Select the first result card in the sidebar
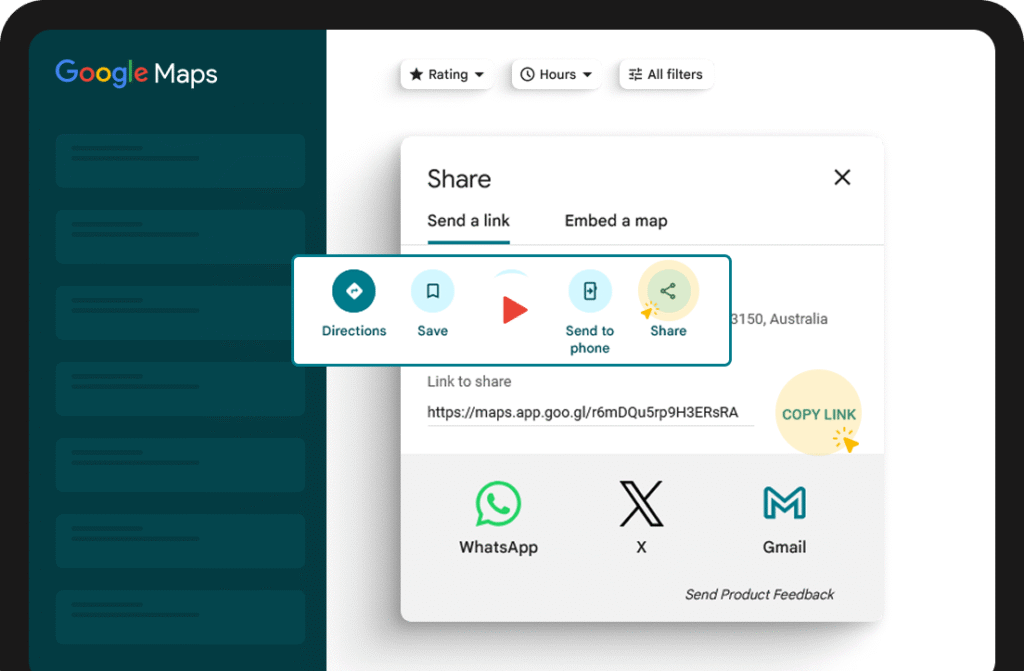 [180, 161]
